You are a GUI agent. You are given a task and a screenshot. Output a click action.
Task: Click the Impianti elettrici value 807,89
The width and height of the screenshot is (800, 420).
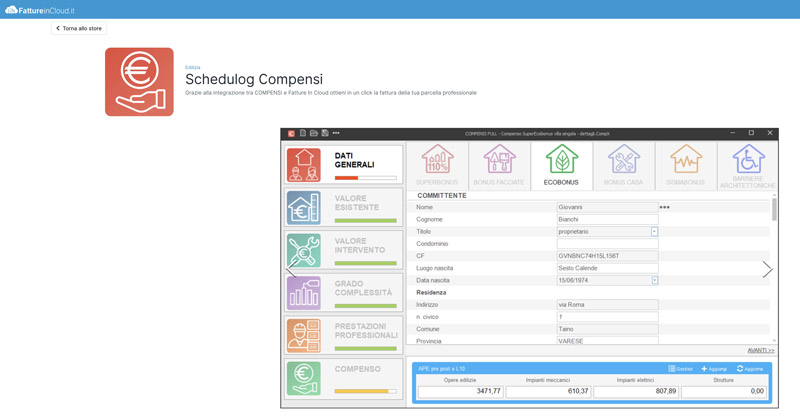[x=636, y=391]
